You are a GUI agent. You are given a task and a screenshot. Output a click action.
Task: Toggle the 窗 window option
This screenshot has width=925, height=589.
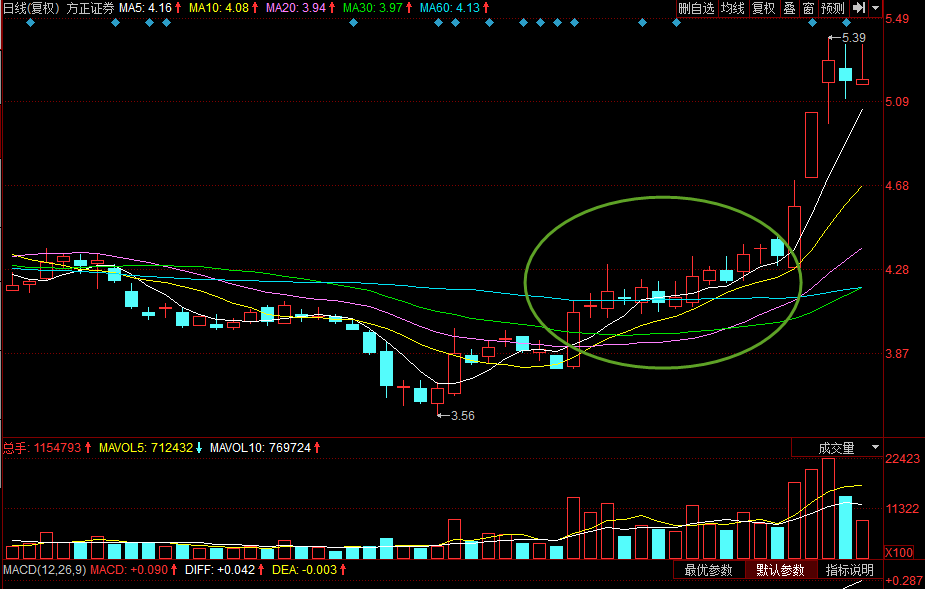point(808,8)
